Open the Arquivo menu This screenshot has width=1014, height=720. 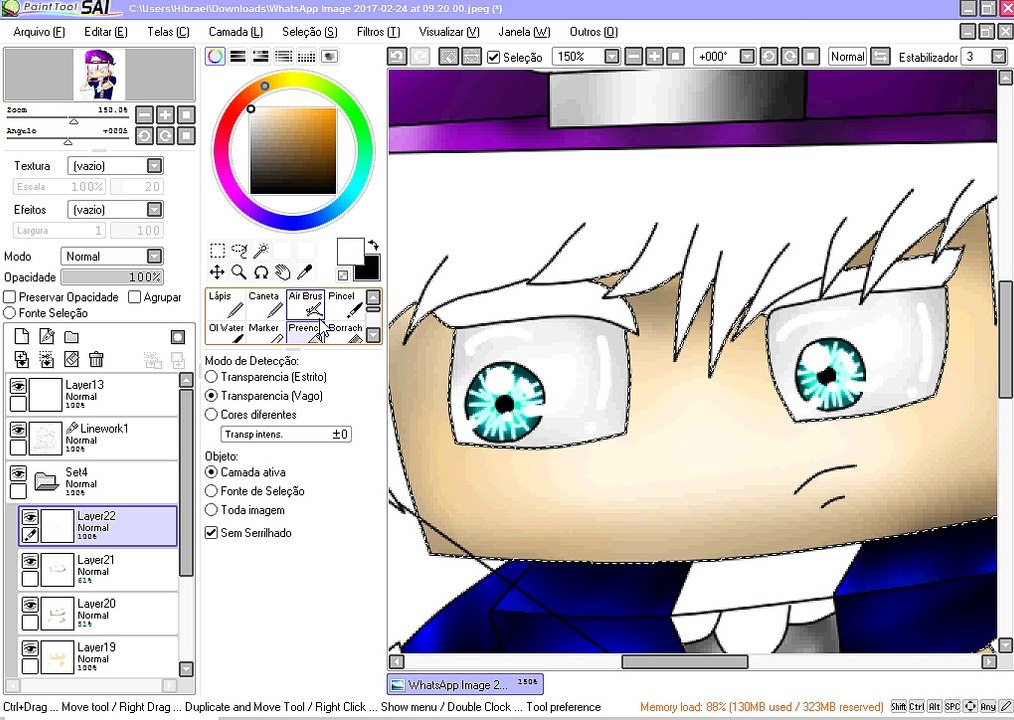(39, 32)
